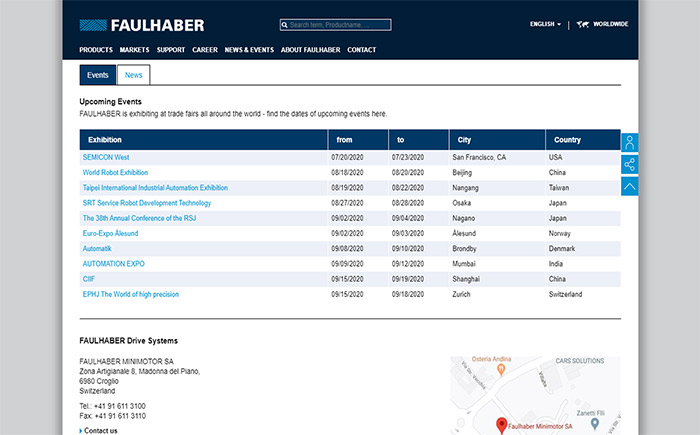Click the Tel.: +41 91 611 3100 line
This screenshot has height=435, width=700.
[x=112, y=406]
